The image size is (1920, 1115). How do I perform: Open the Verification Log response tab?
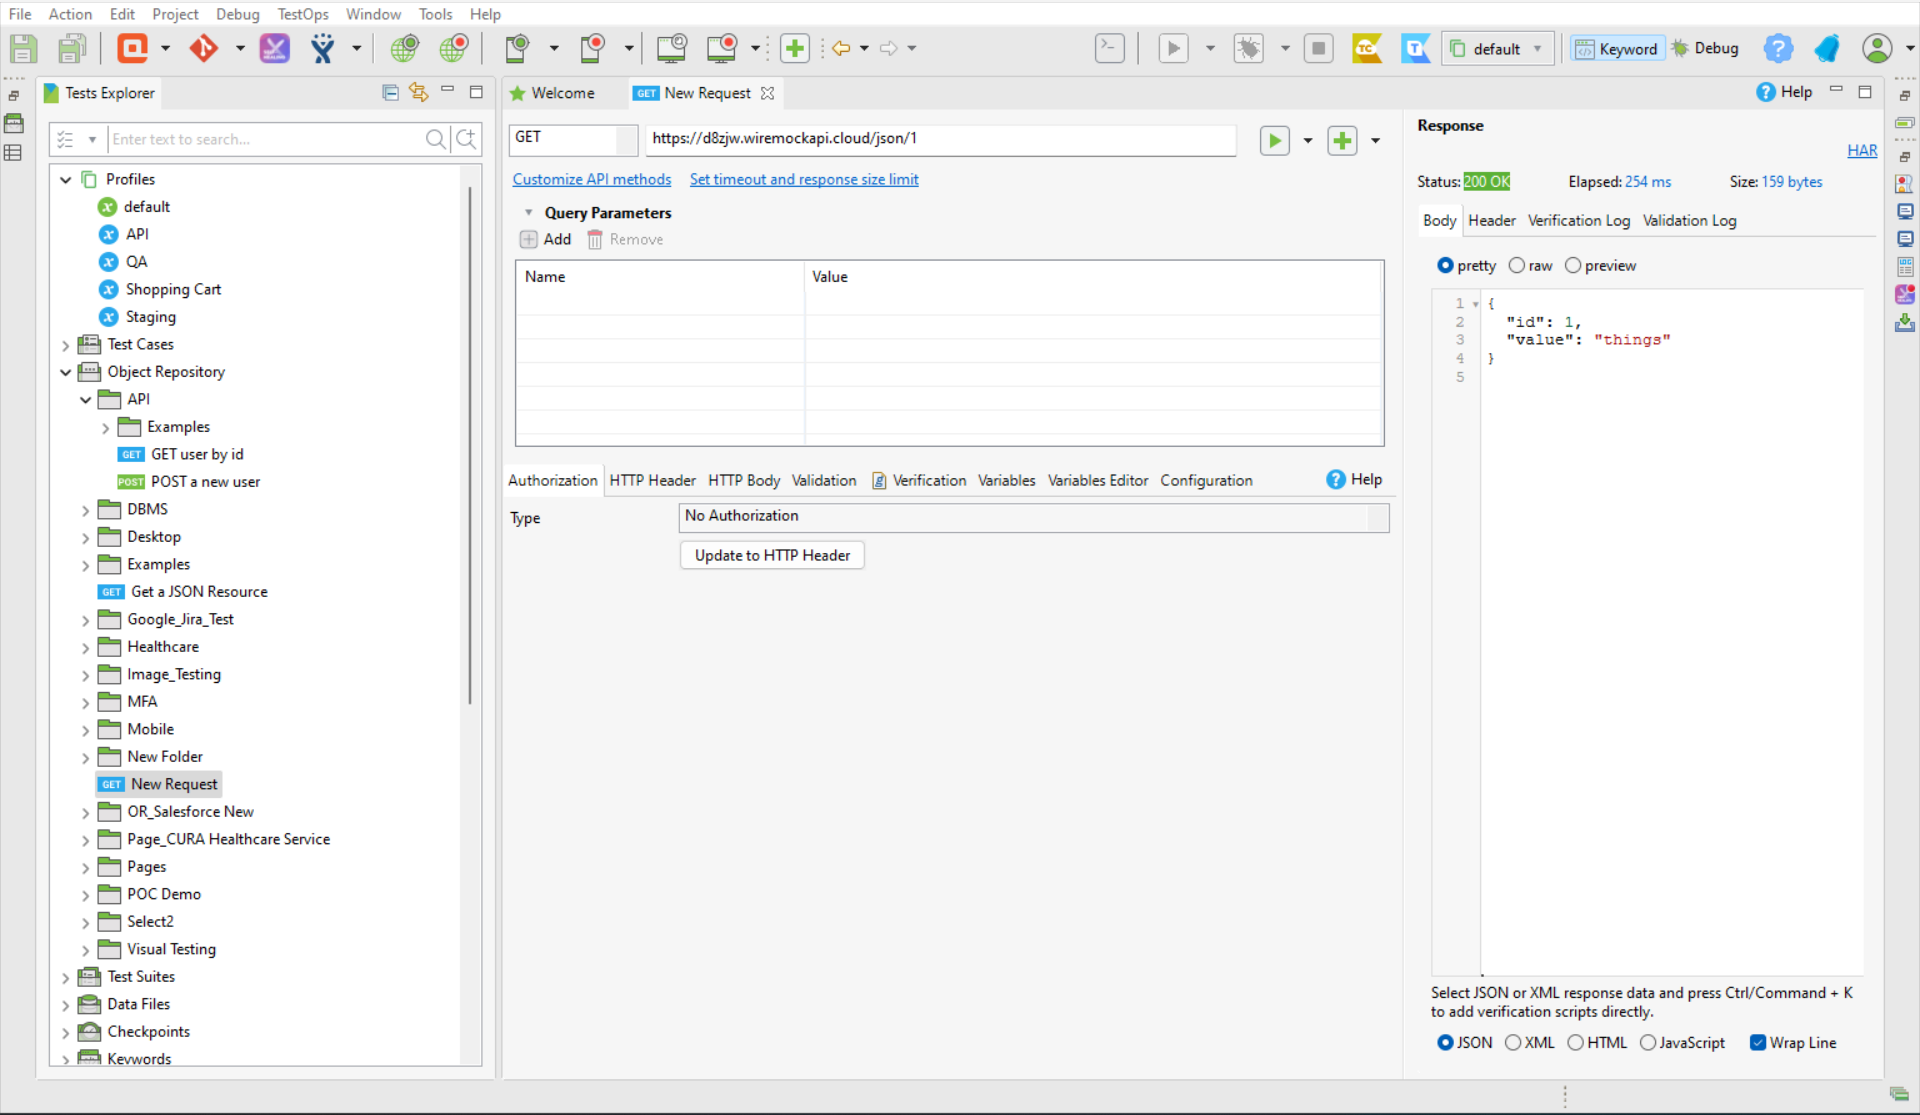click(1578, 221)
